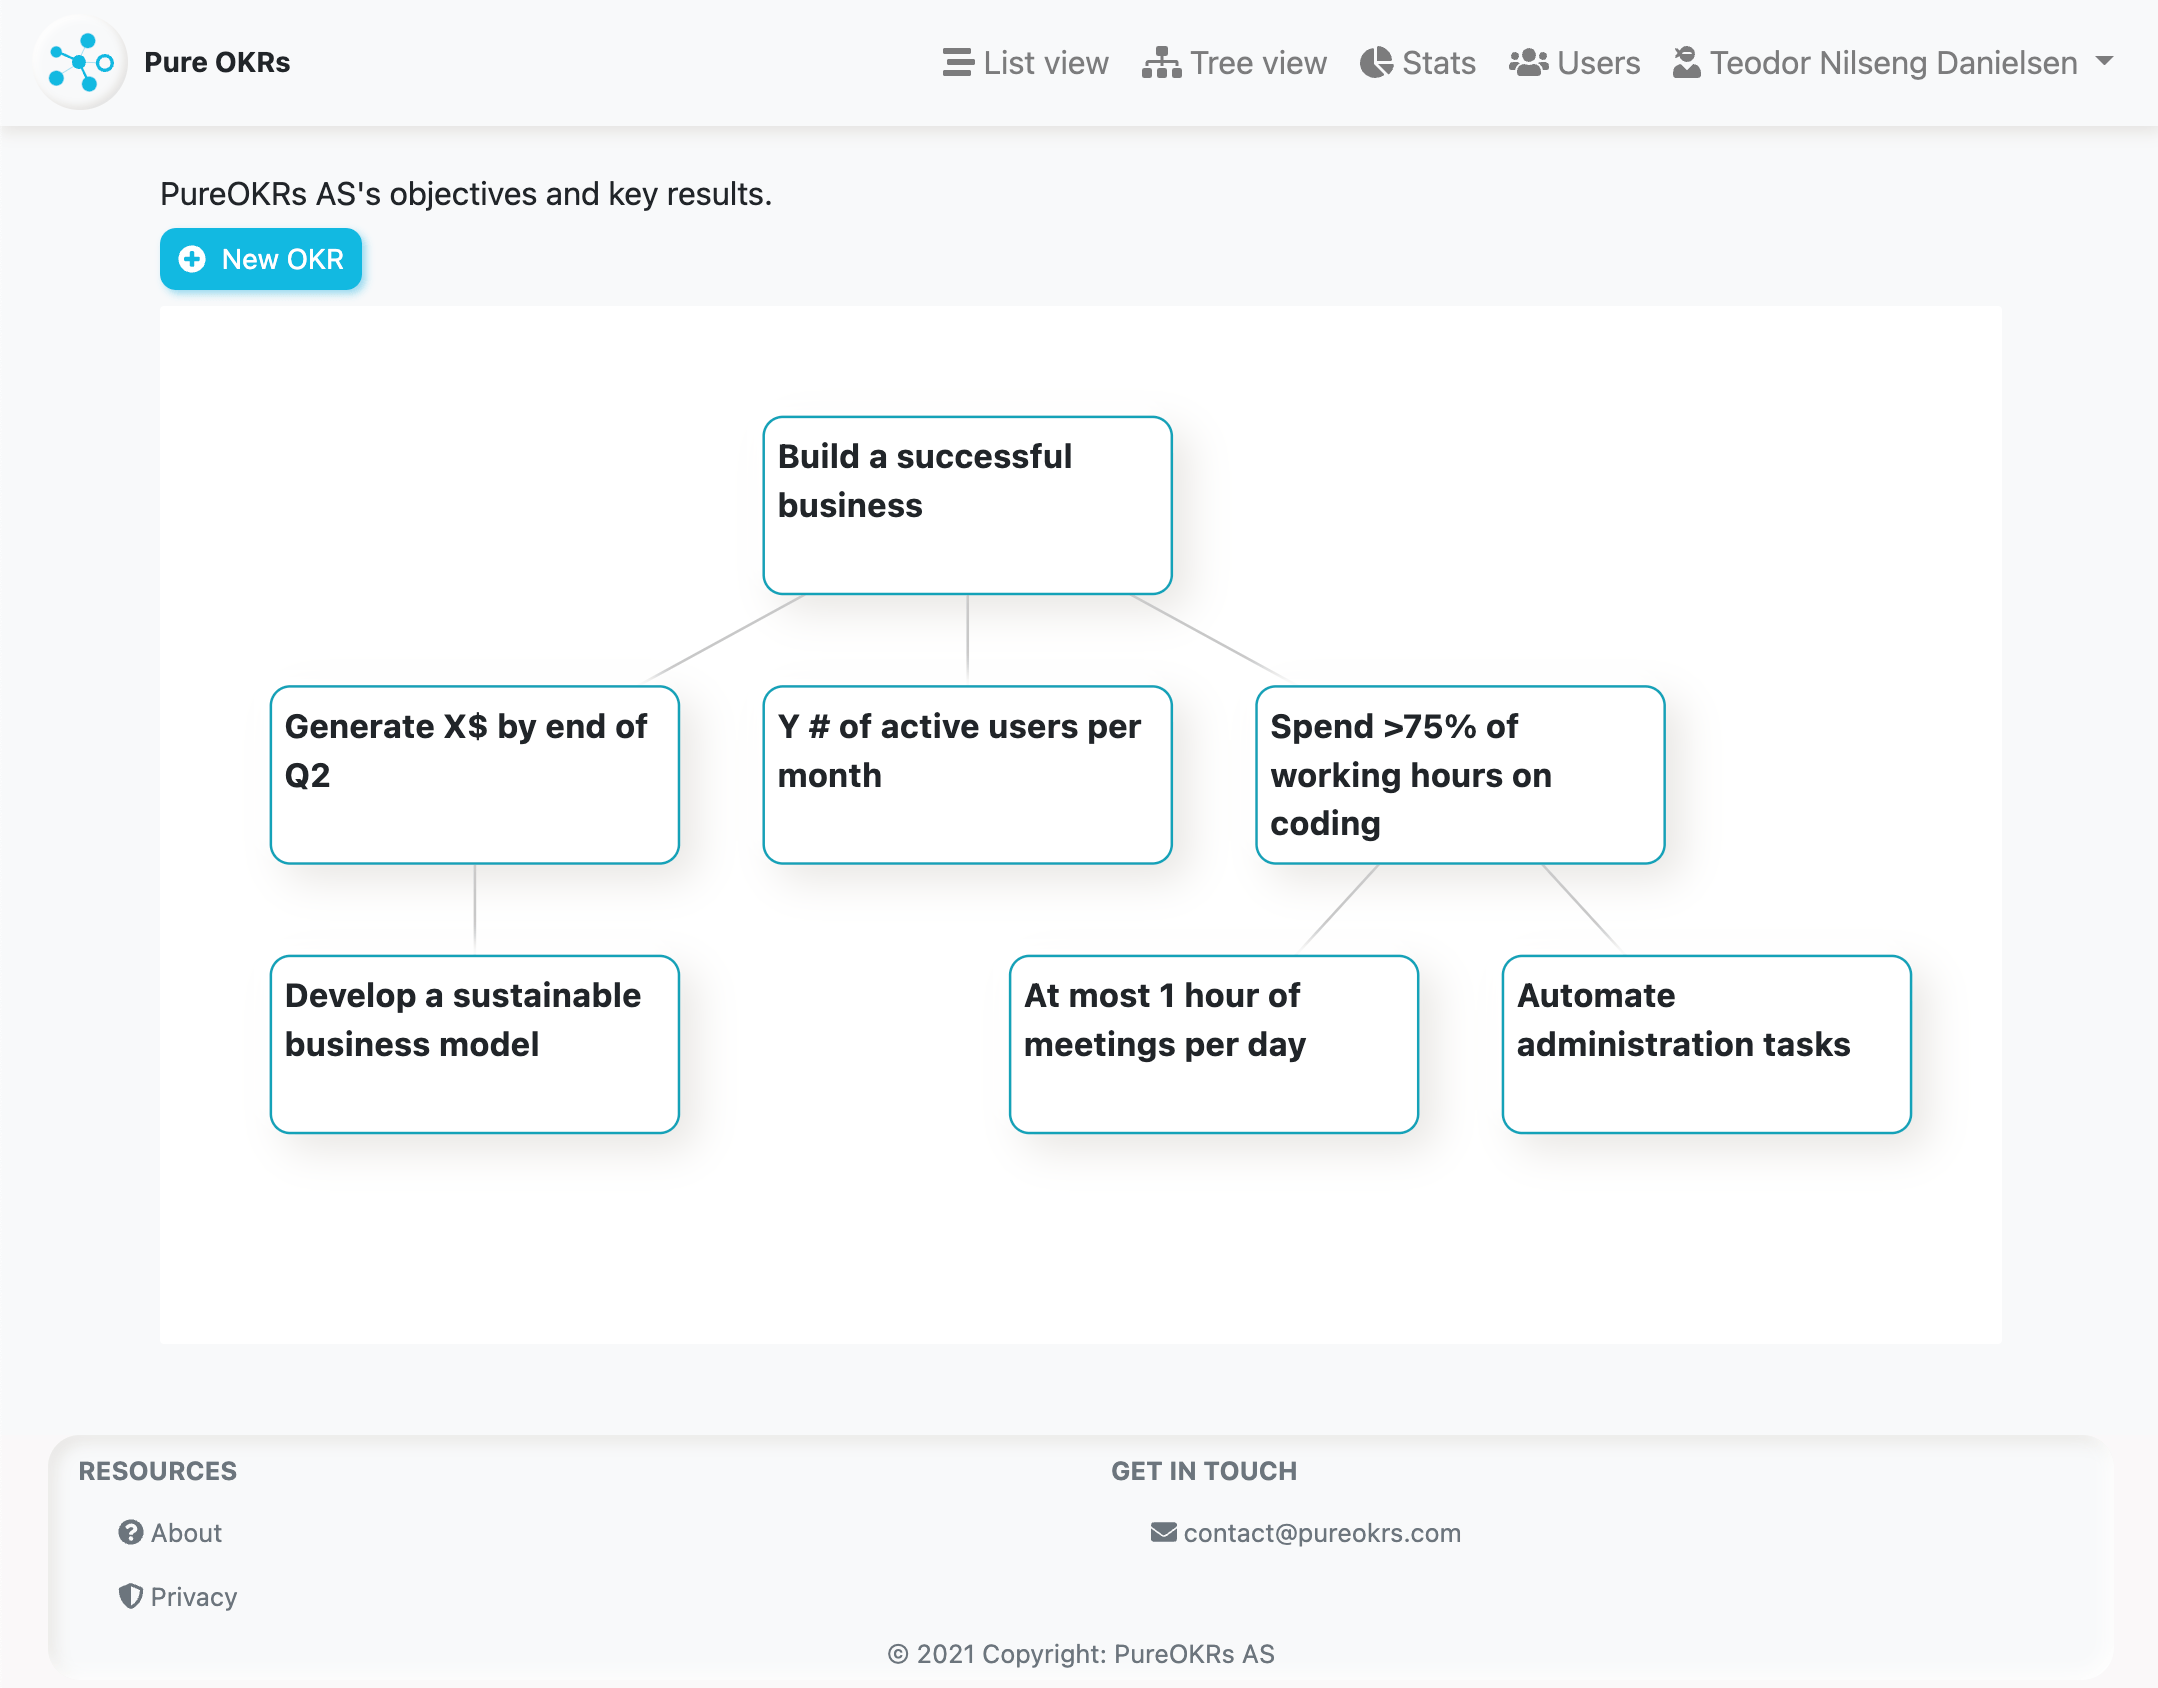
Task: Select the Generate X$ by end of Q2 node
Action: click(x=475, y=775)
